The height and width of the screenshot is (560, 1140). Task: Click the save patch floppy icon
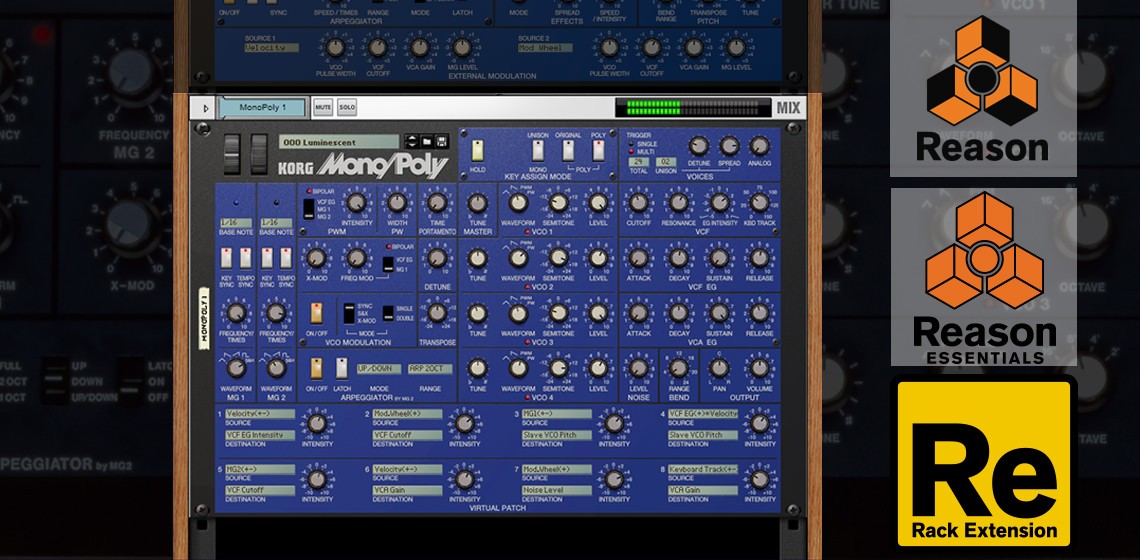pyautogui.click(x=442, y=142)
